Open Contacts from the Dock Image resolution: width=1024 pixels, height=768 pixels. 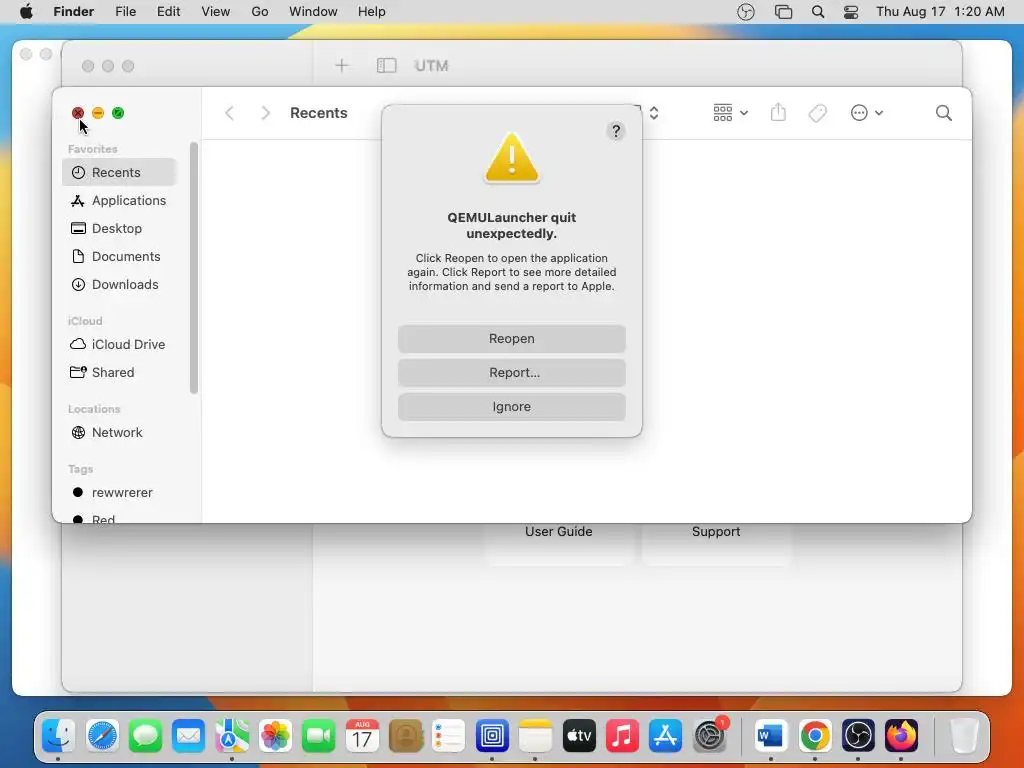coord(406,737)
